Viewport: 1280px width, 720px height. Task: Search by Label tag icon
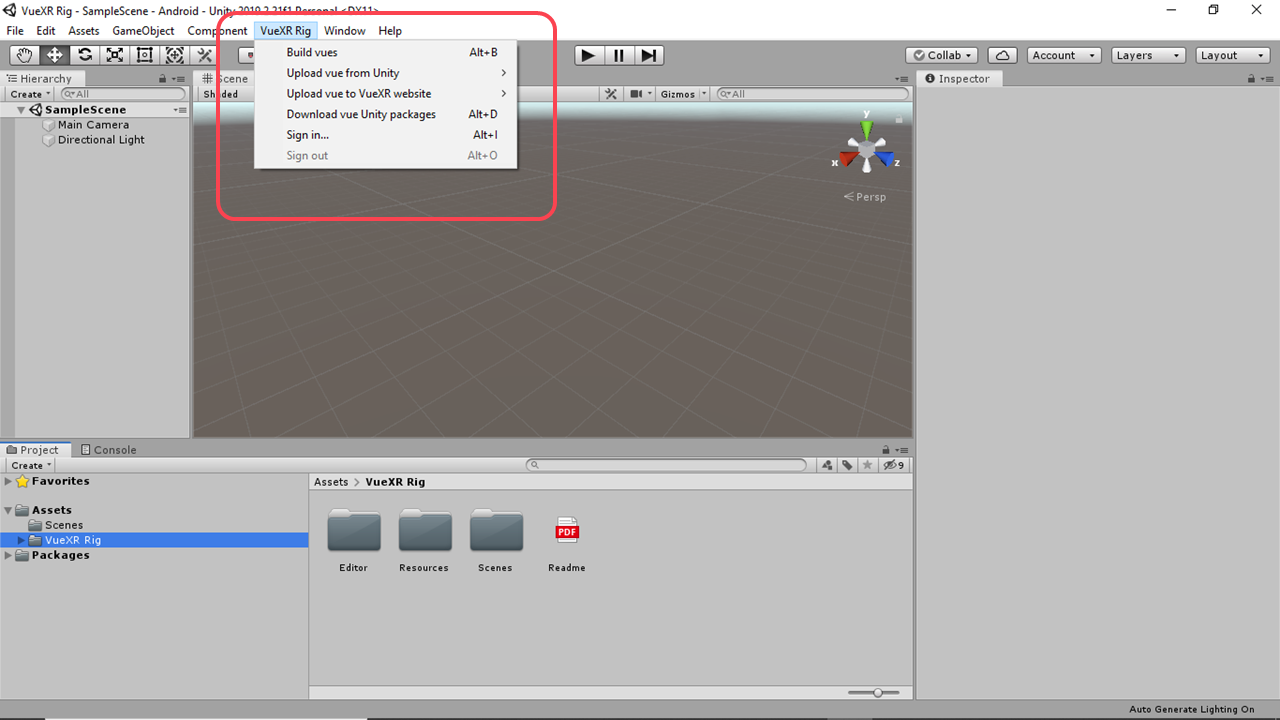click(847, 465)
